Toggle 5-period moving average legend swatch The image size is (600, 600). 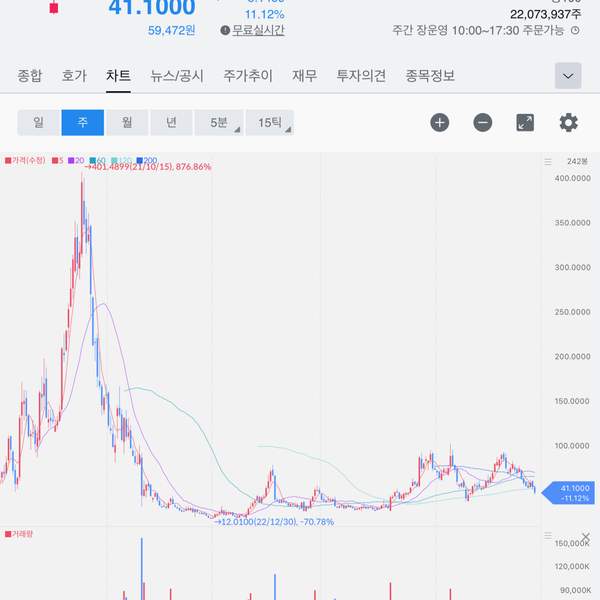tap(56, 161)
